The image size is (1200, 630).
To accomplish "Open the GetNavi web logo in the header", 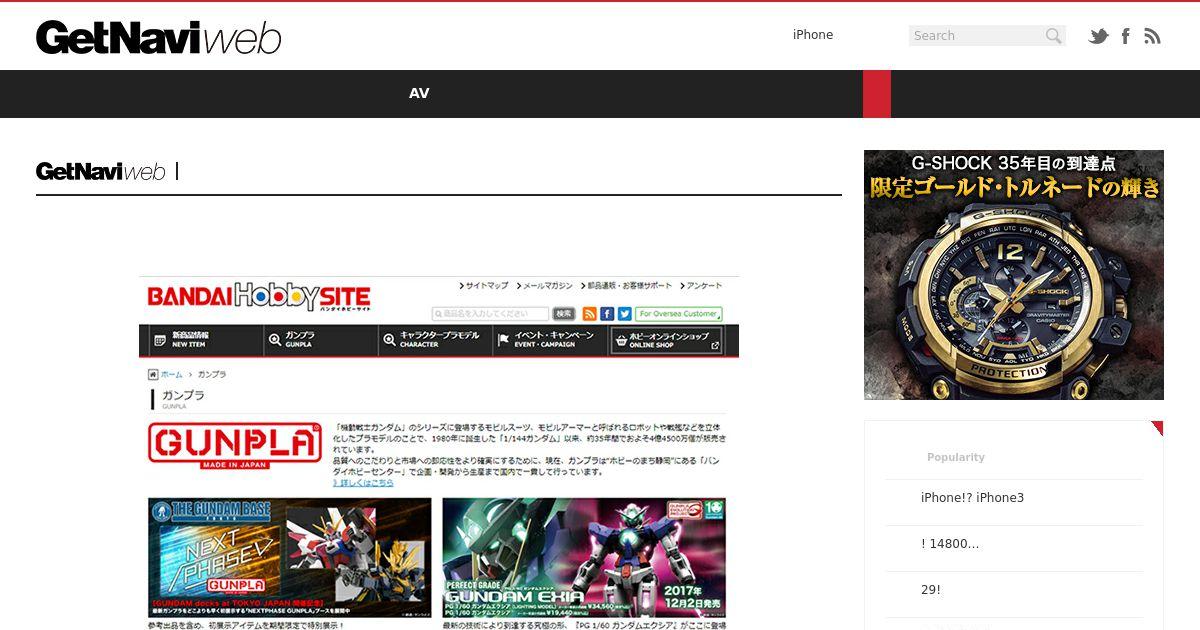I will pos(158,37).
